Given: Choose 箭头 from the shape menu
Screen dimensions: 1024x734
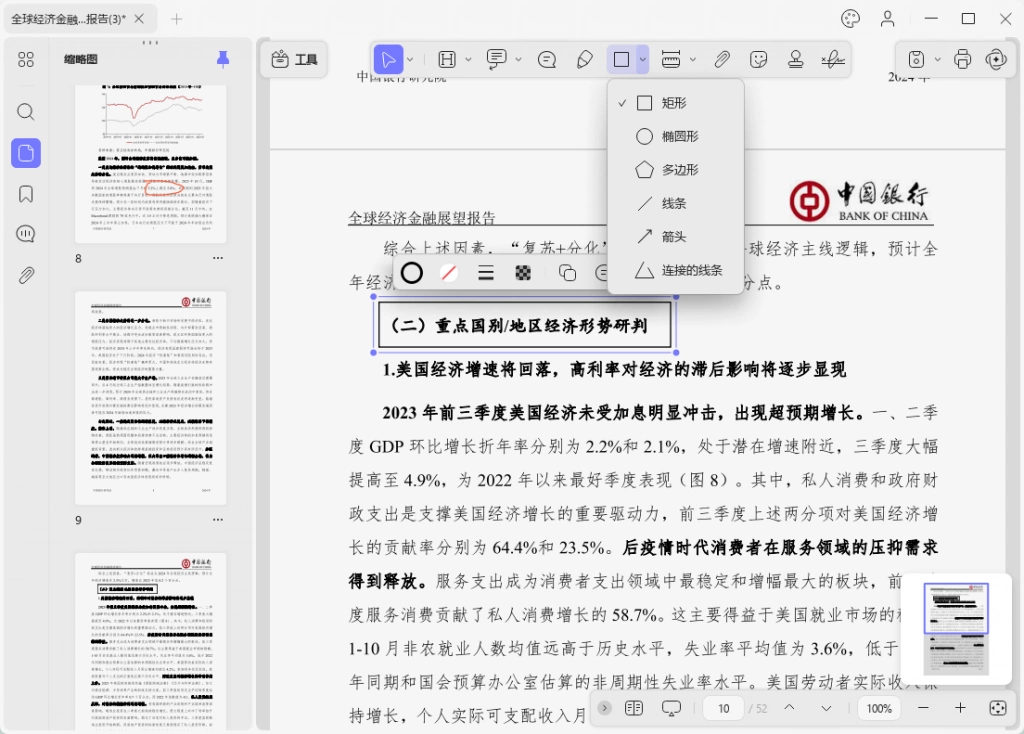Looking at the screenshot, I should (x=675, y=236).
